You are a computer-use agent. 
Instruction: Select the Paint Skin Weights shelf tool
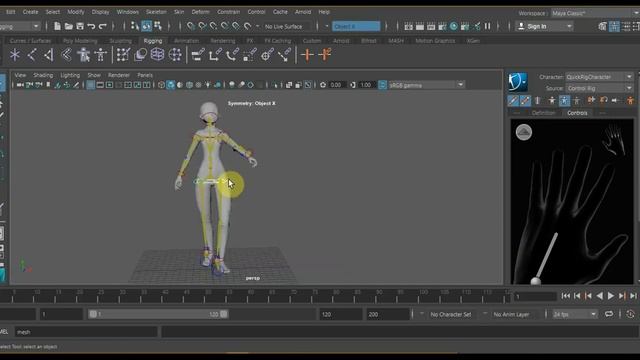coord(123,55)
